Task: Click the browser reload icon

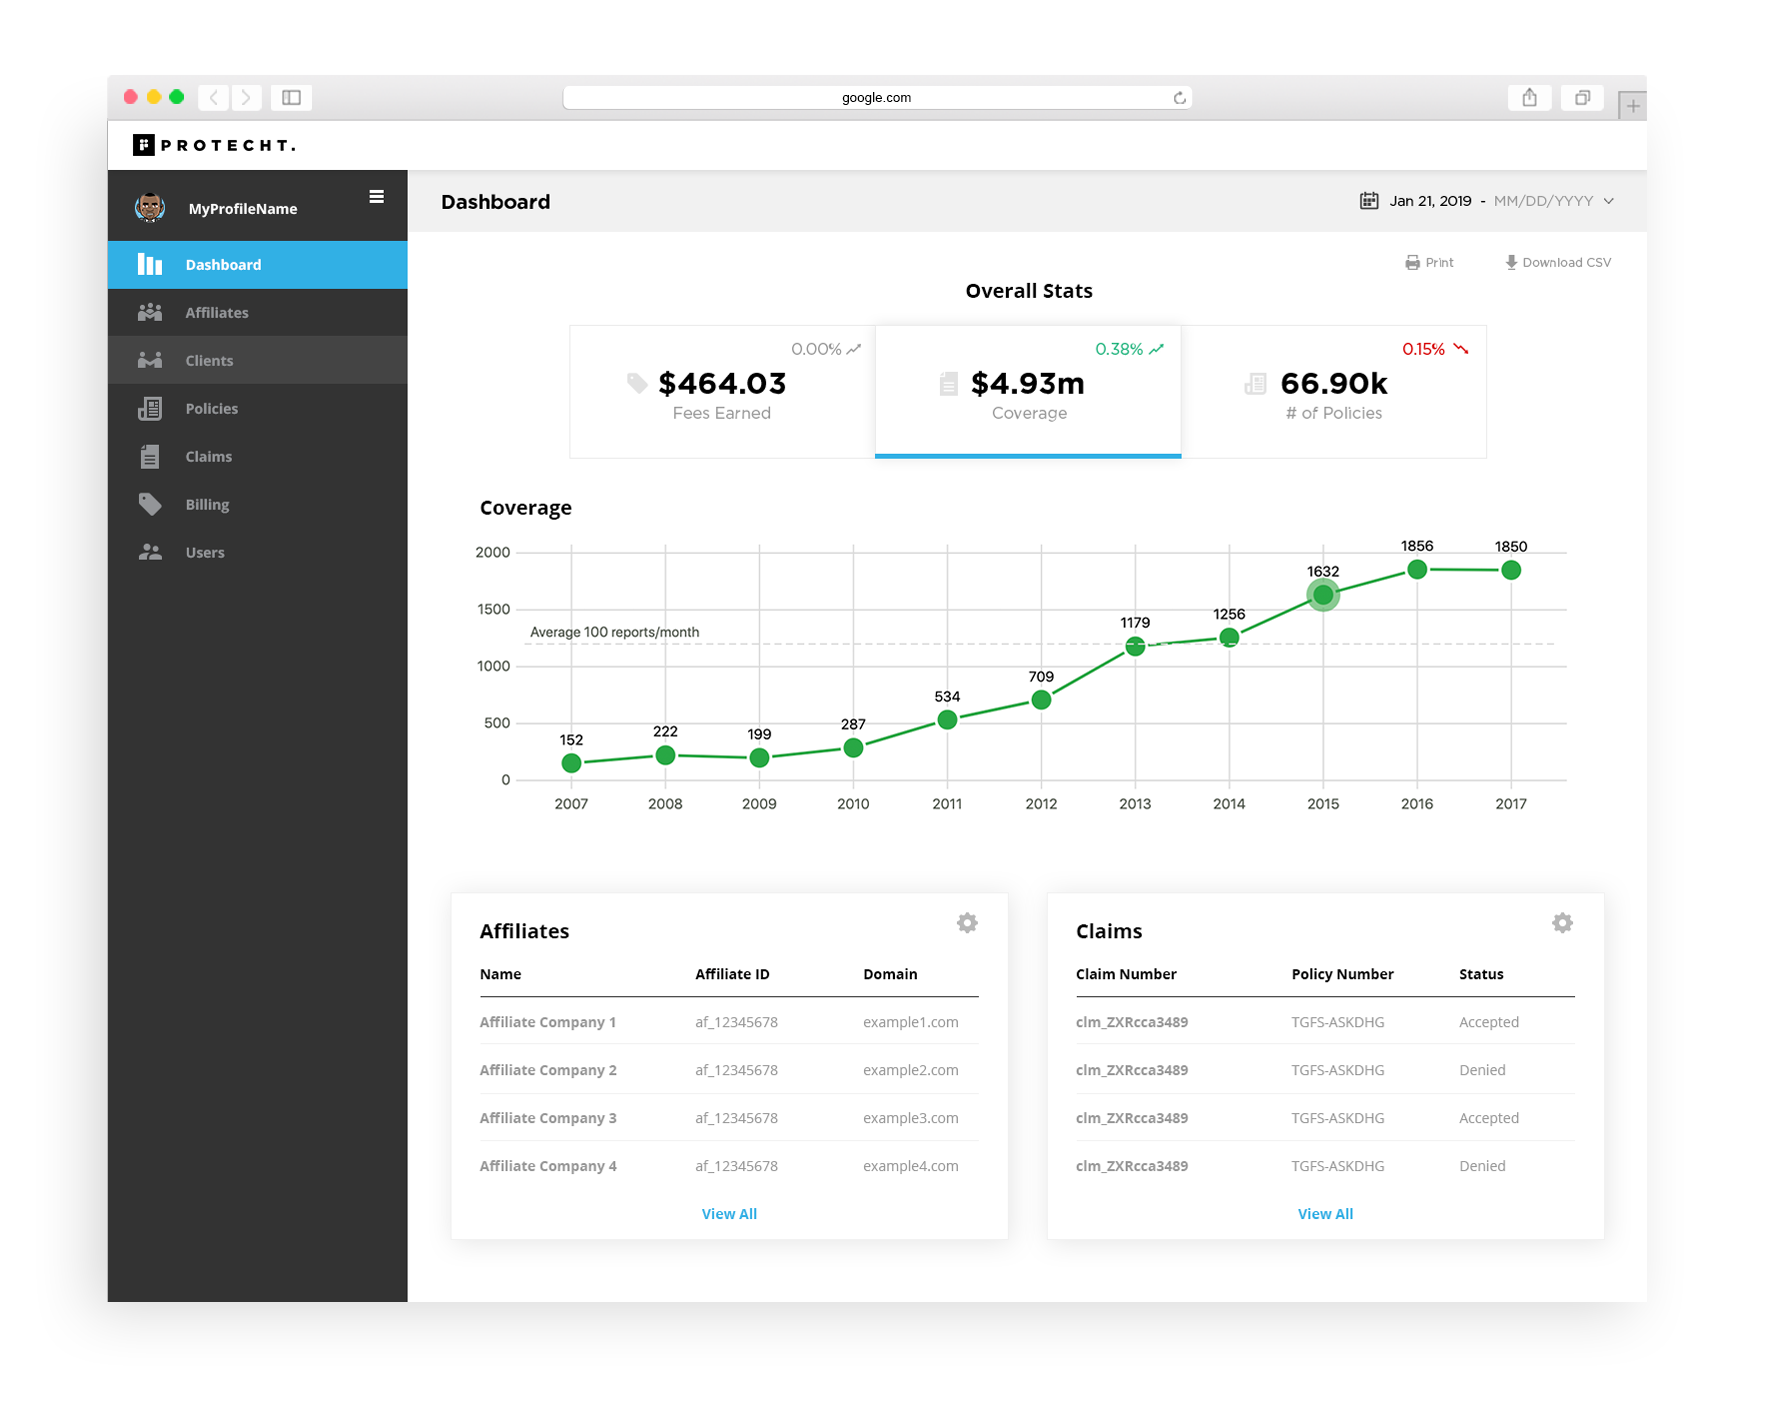Action: [x=1179, y=98]
